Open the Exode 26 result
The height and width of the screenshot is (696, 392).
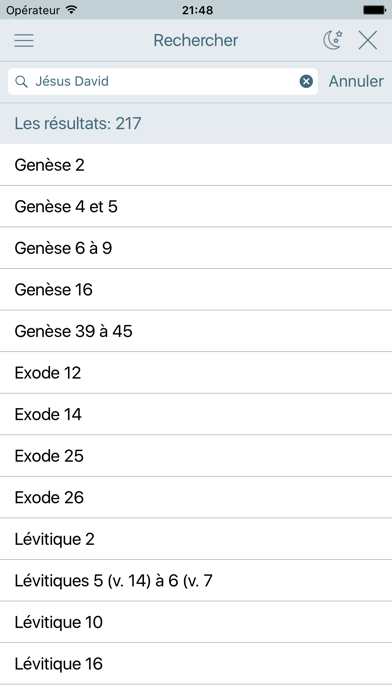tap(196, 498)
